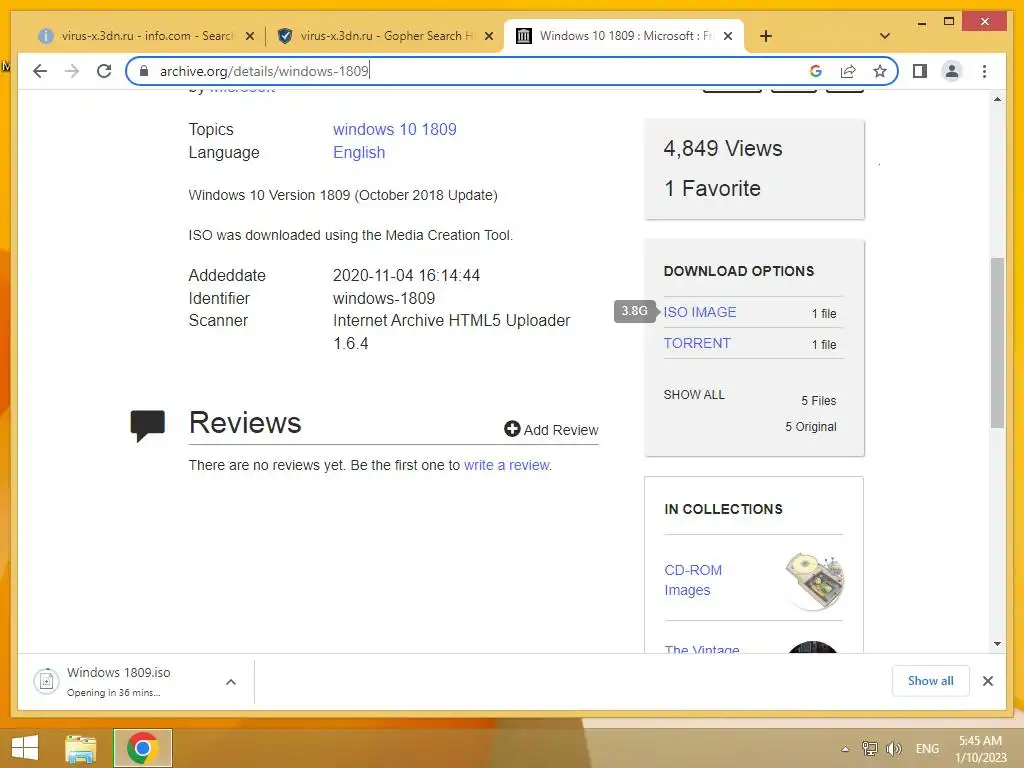Open the English language link
The height and width of the screenshot is (768, 1024).
359,152
